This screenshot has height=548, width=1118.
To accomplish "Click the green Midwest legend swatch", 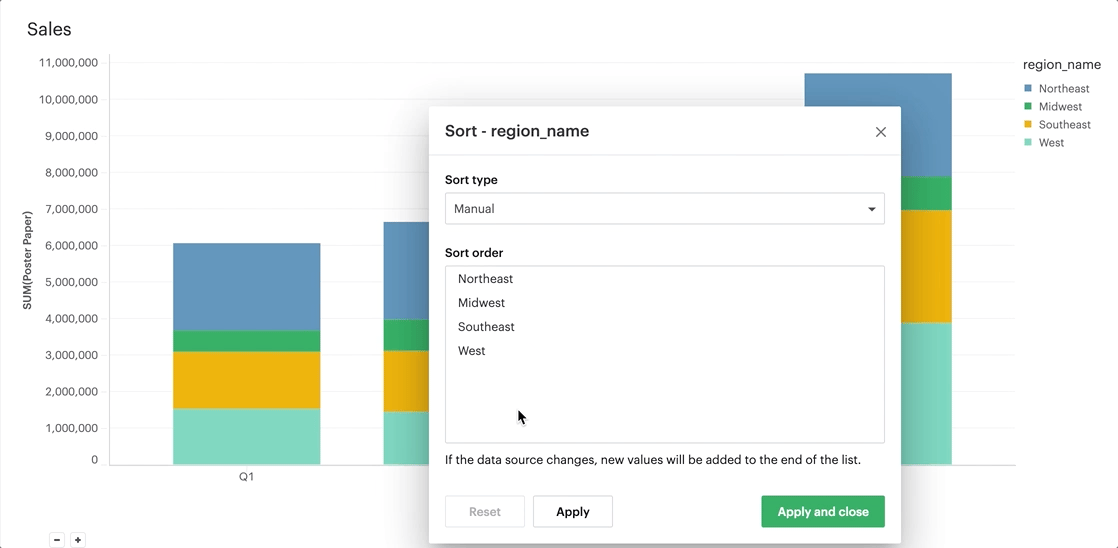I will pyautogui.click(x=1028, y=107).
